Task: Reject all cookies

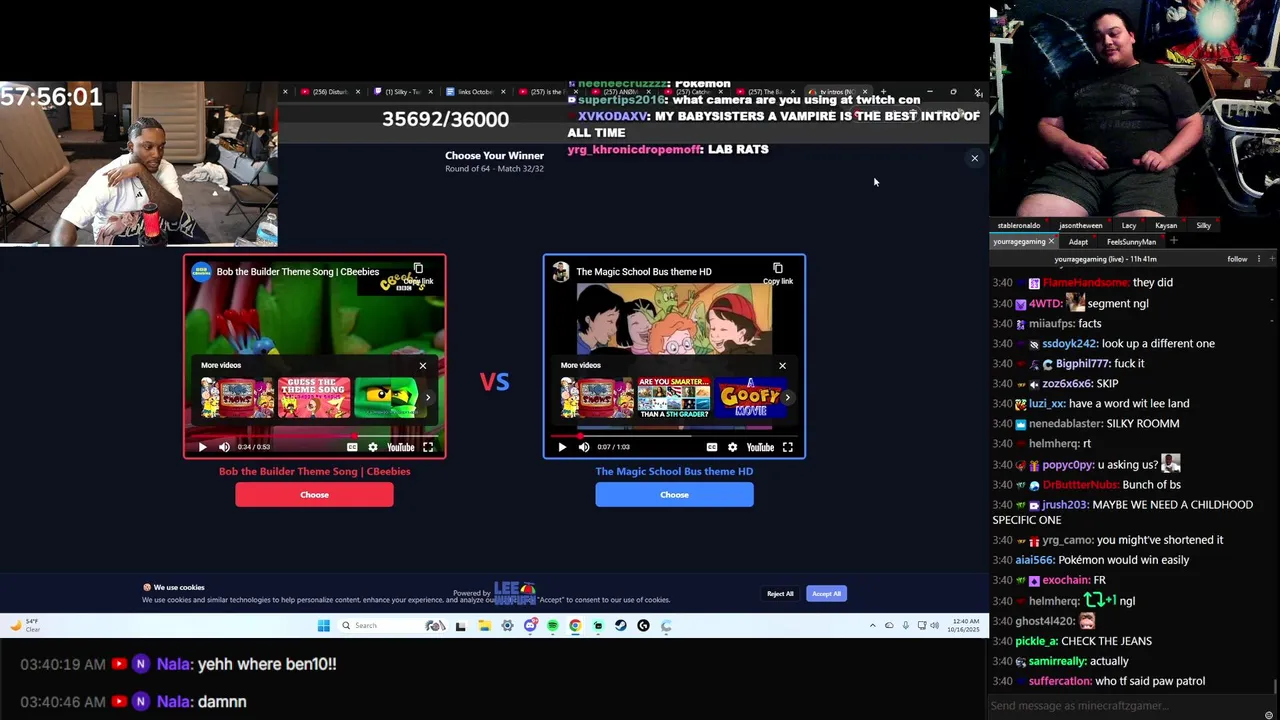Action: pyautogui.click(x=780, y=594)
